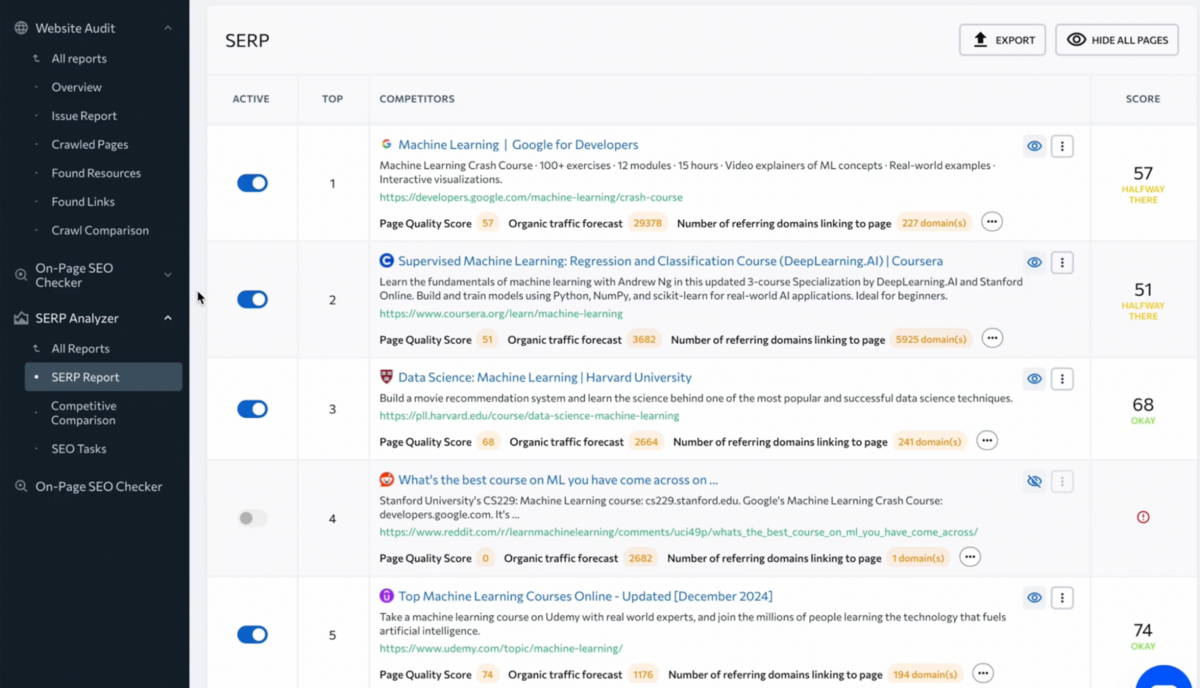Screen dimensions: 1200x688
Task: Click the Google favicon of the Machine Learning result
Action: [387, 145]
